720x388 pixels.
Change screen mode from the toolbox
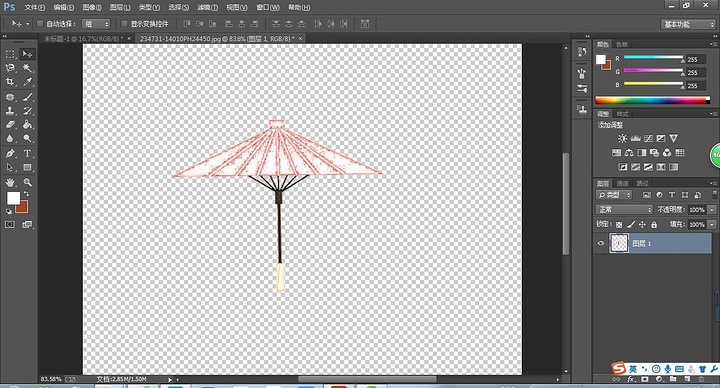pos(28,225)
